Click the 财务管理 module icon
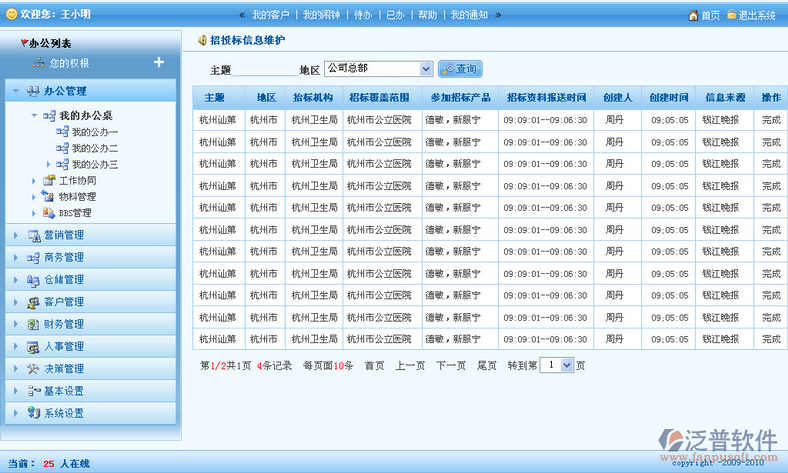Viewport: 788px width, 473px height. click(33, 324)
